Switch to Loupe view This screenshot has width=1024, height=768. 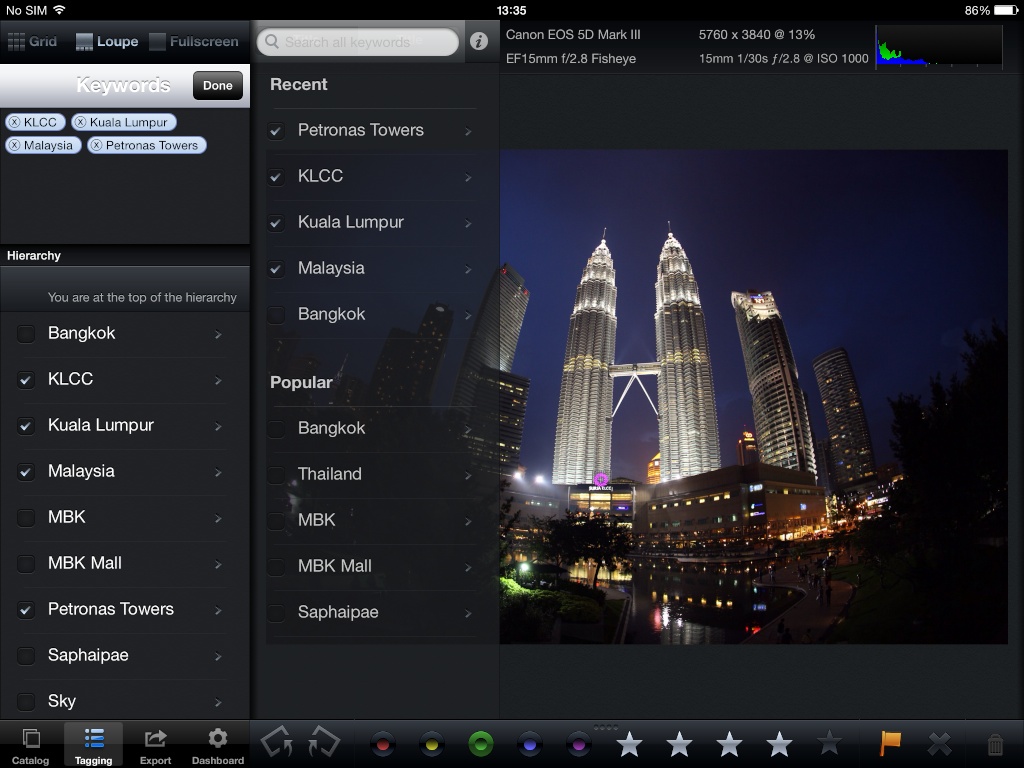tap(107, 41)
